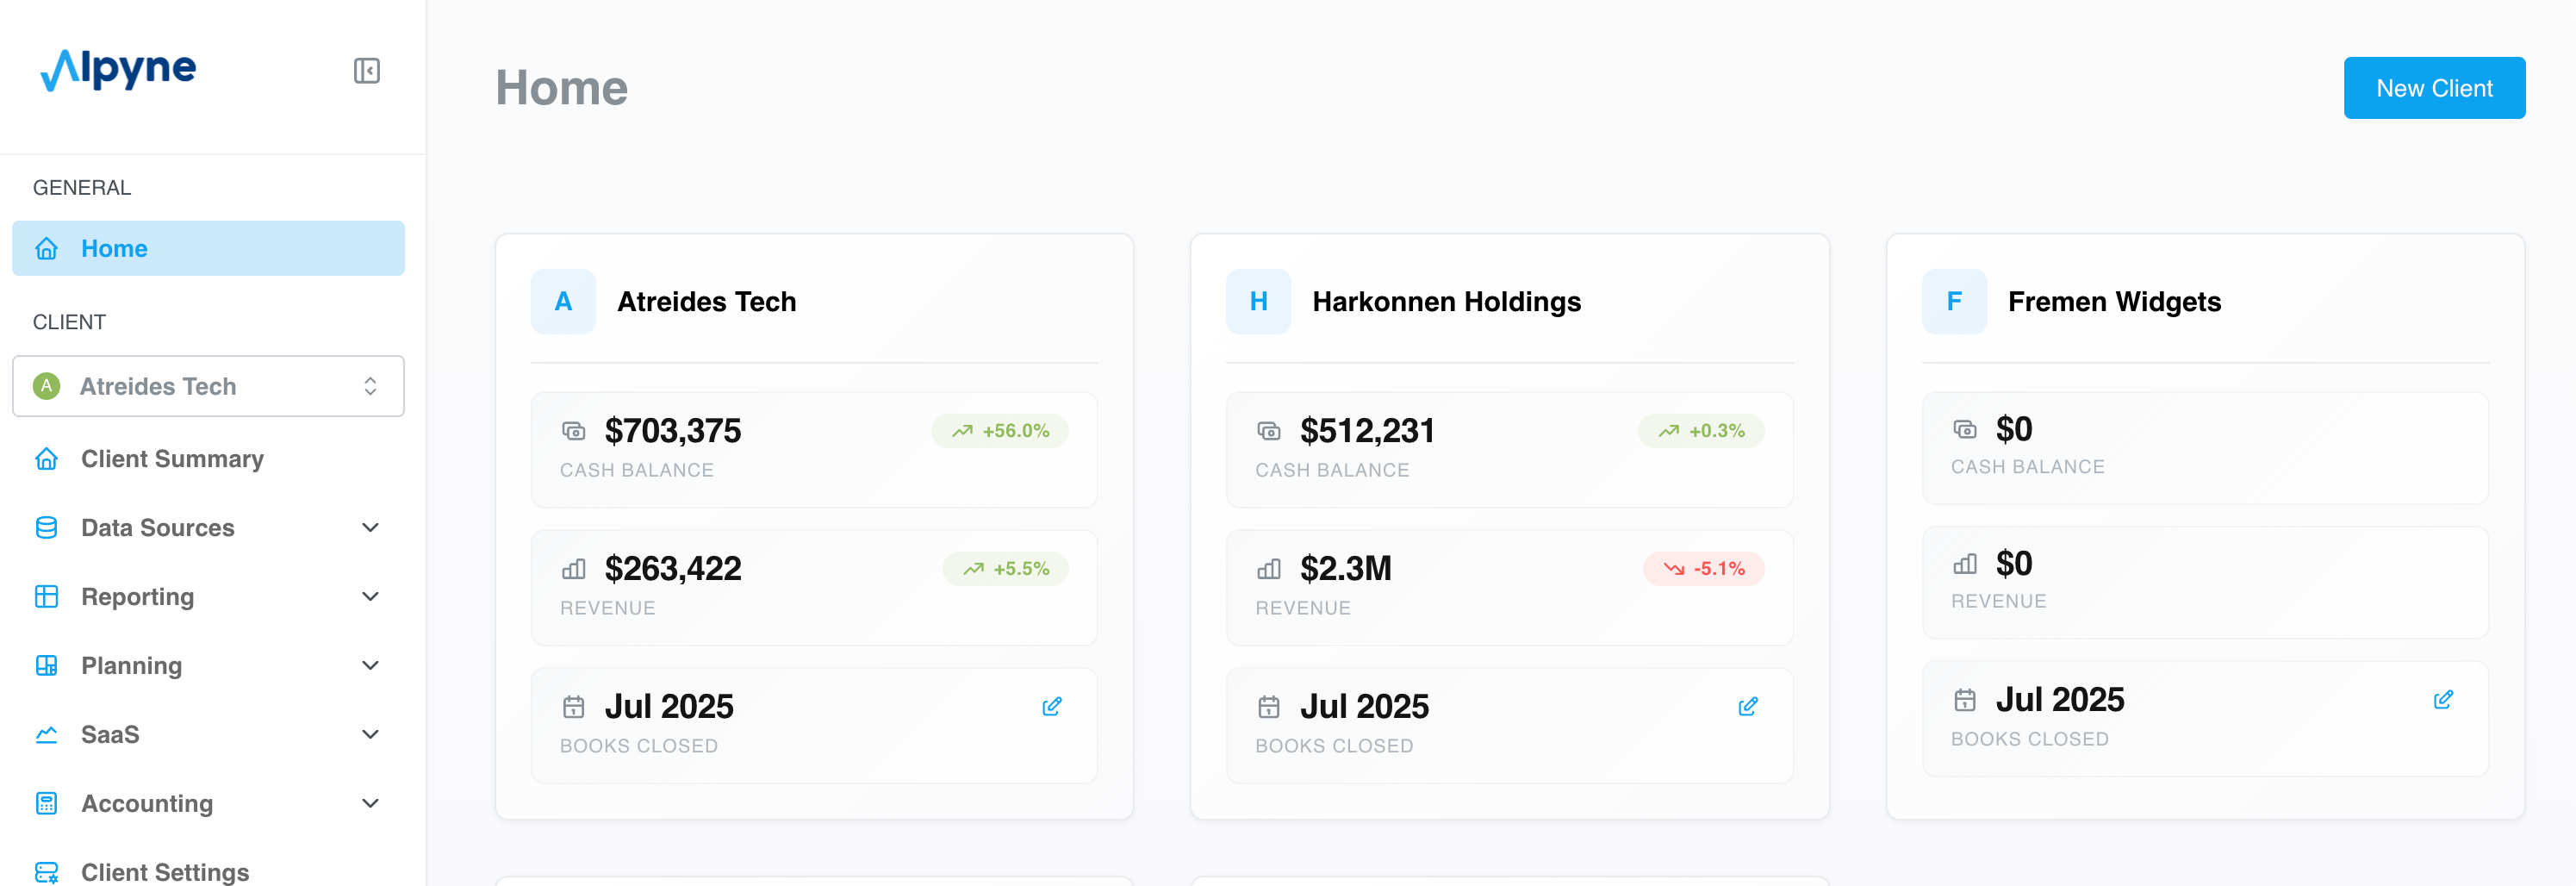This screenshot has width=2576, height=886.
Task: Expand the Data Sources section
Action: pos(370,528)
